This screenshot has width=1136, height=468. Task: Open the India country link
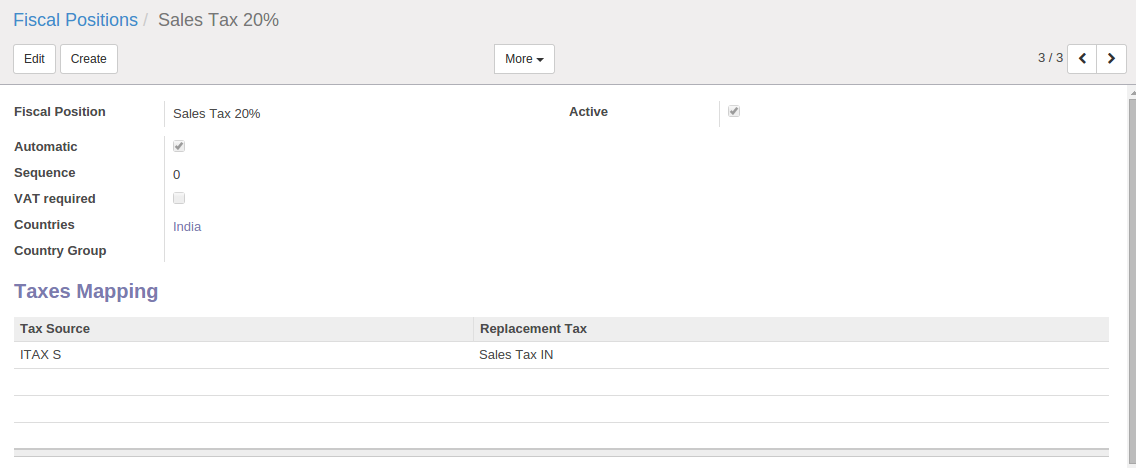click(x=187, y=227)
